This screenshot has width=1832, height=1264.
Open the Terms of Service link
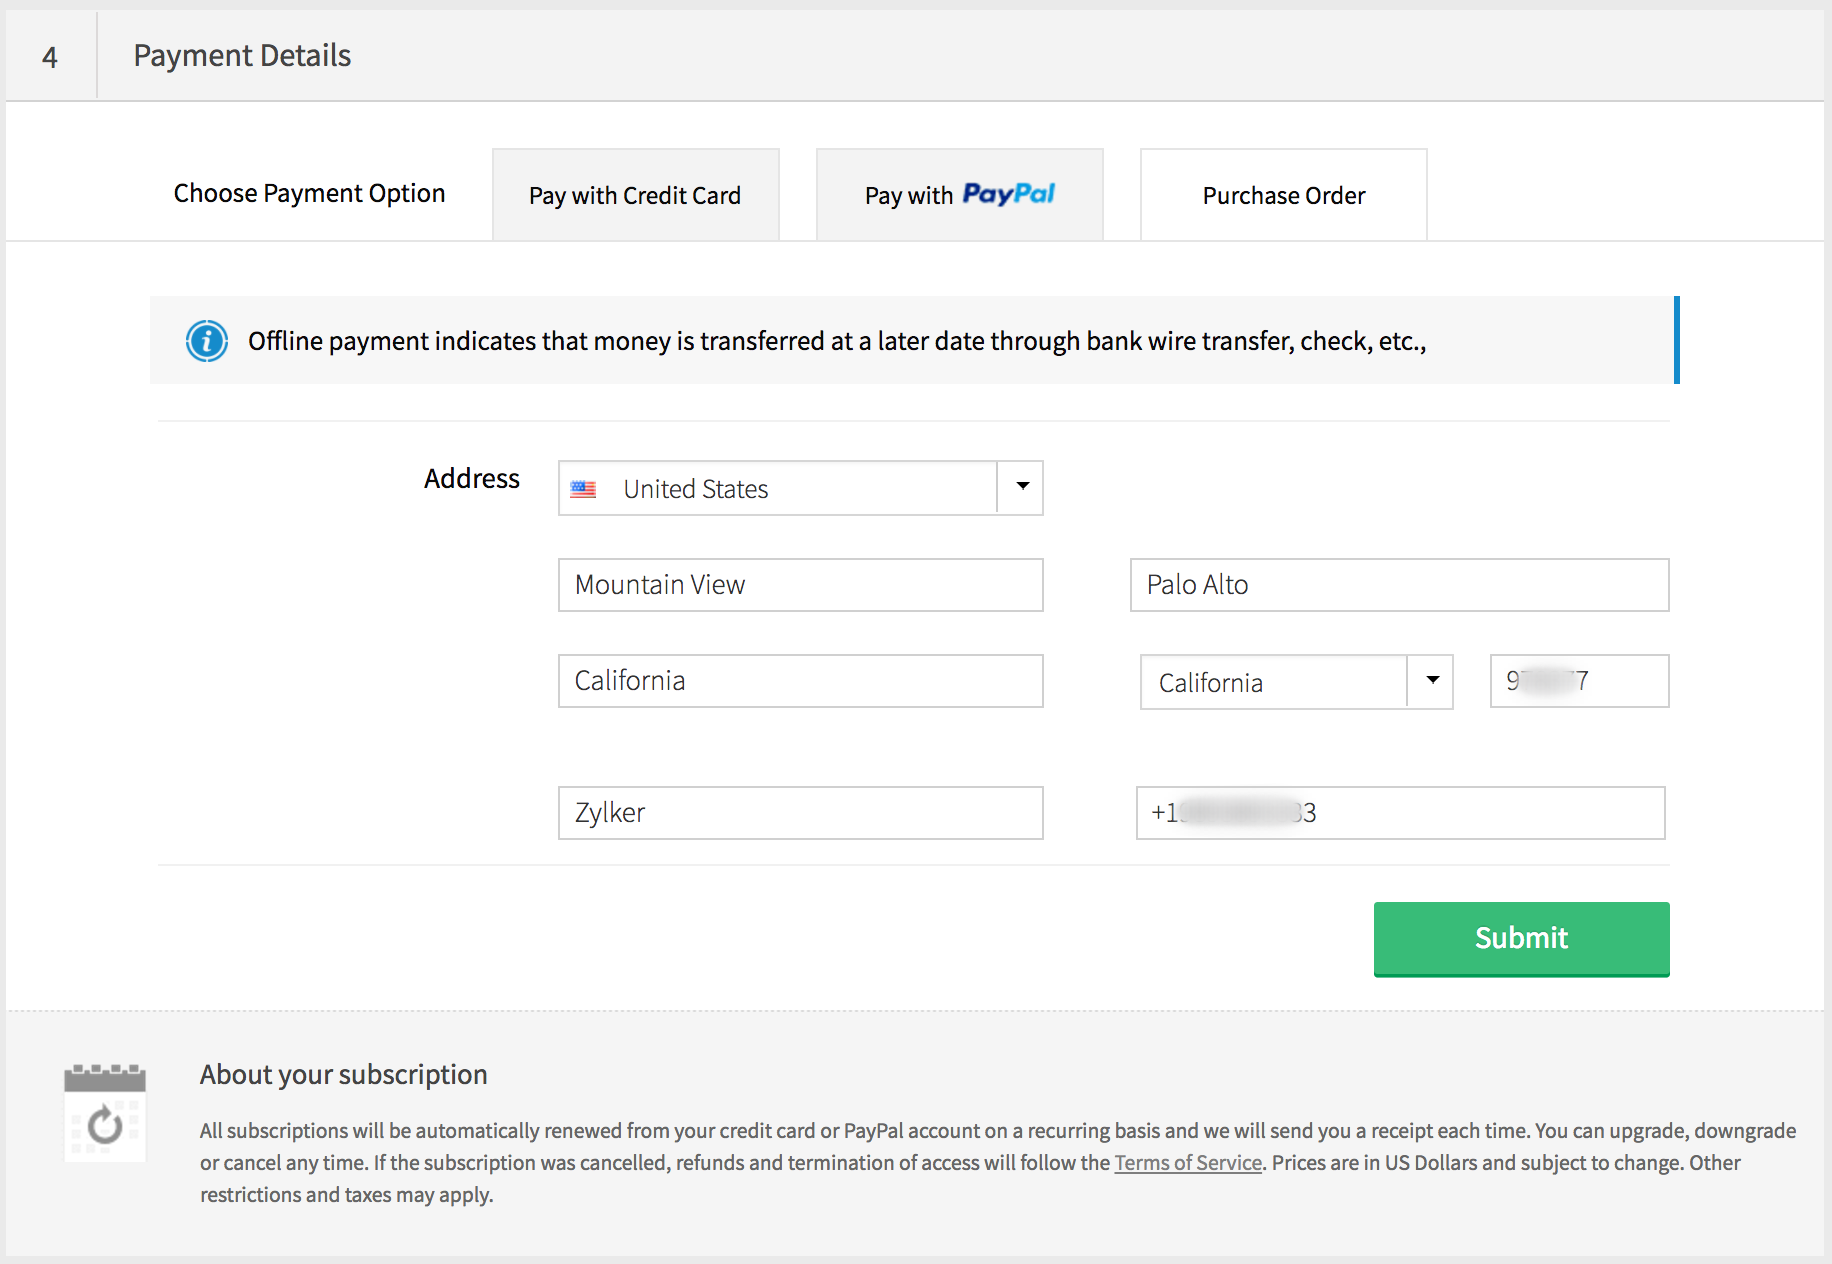point(1187,1163)
